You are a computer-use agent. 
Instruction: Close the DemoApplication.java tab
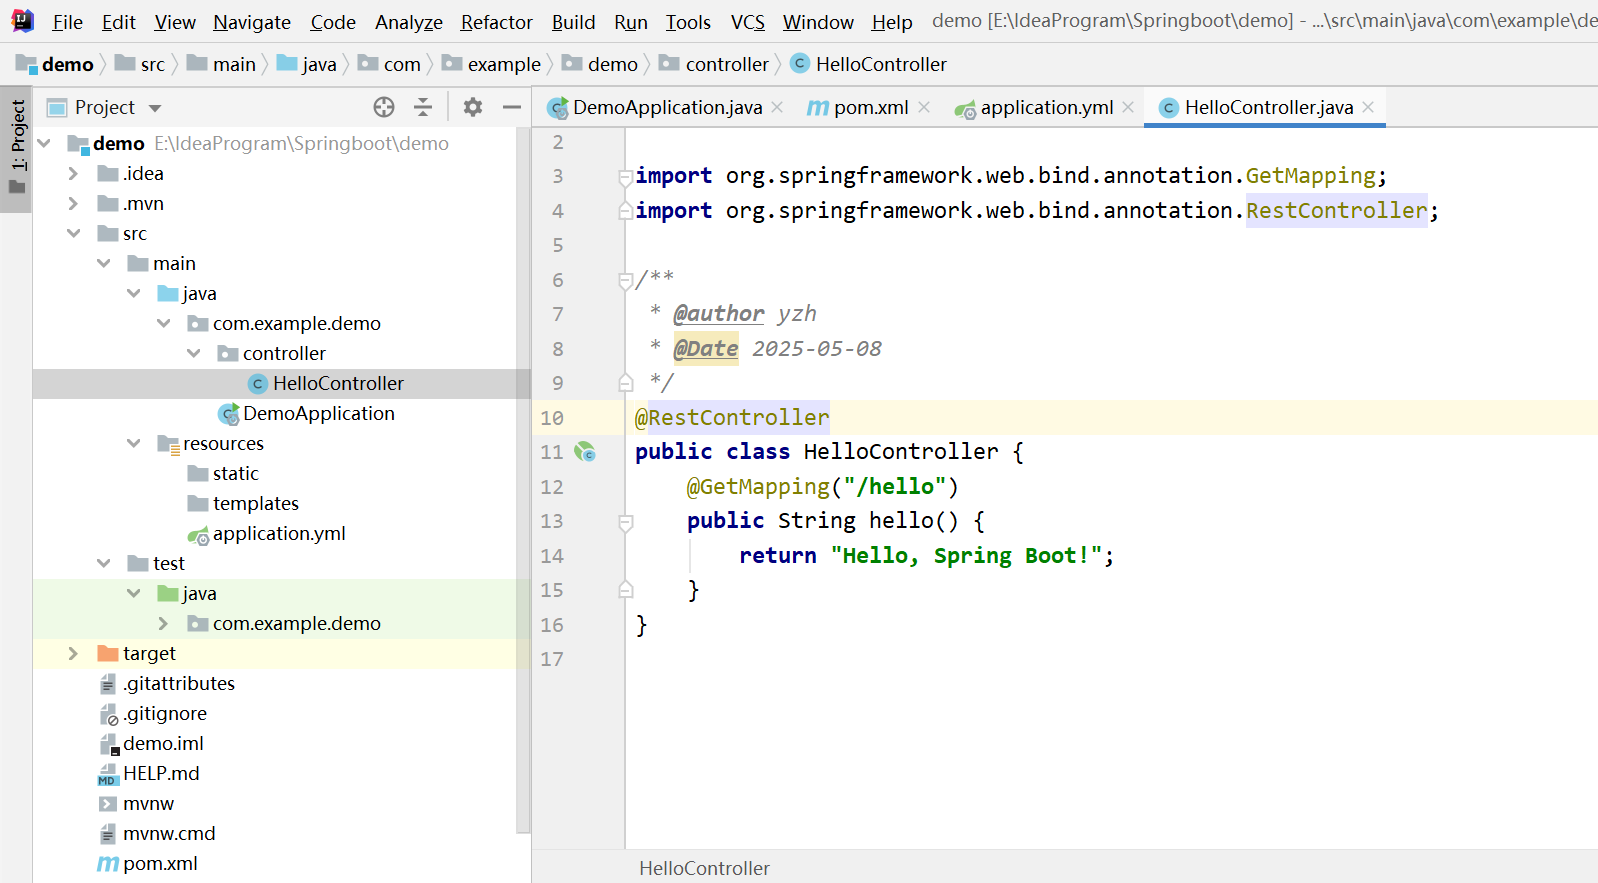[x=777, y=107]
